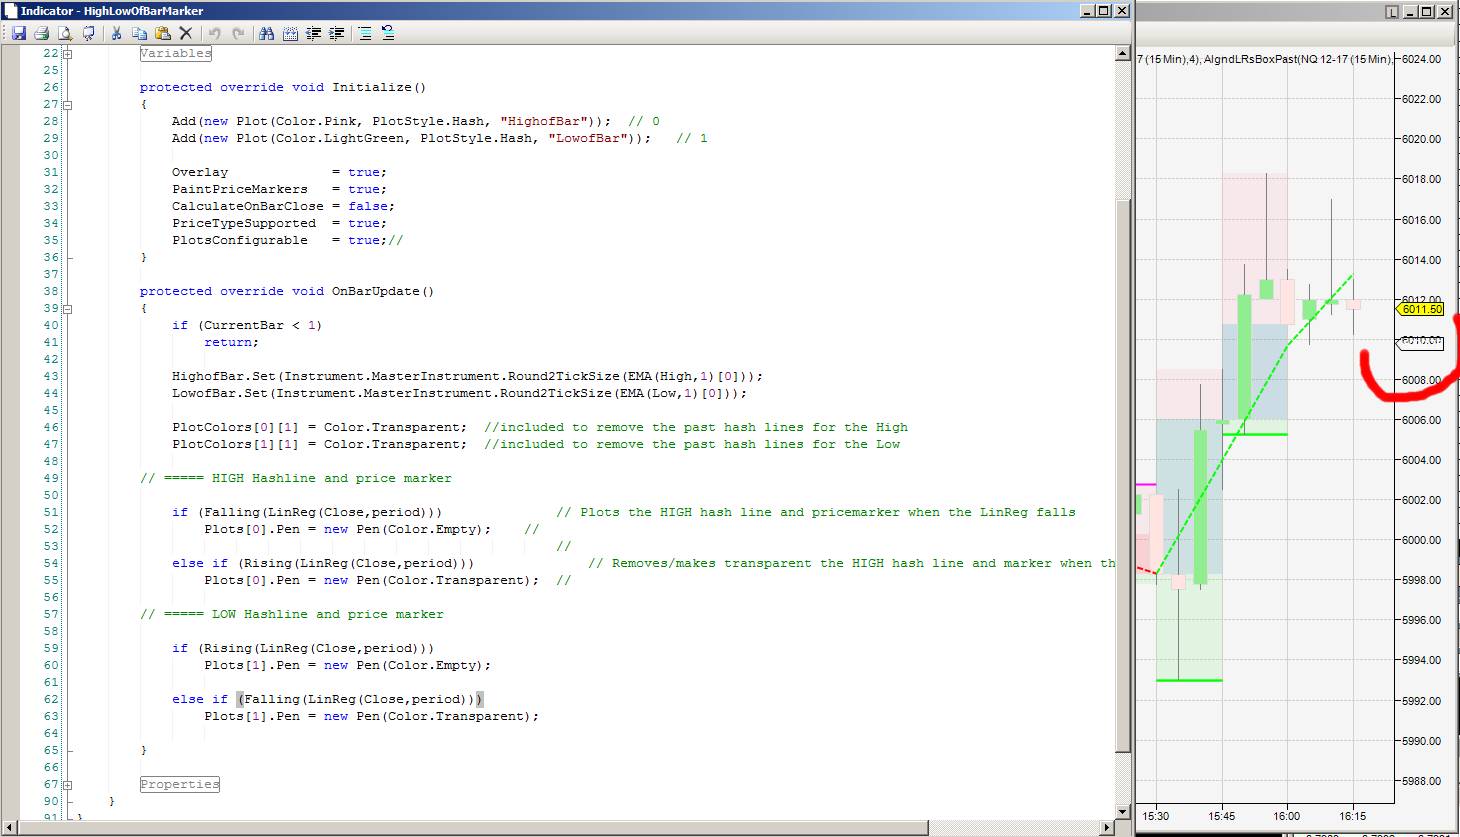Uncomment the selected lines
The image size is (1460, 837).
pyautogui.click(x=388, y=33)
